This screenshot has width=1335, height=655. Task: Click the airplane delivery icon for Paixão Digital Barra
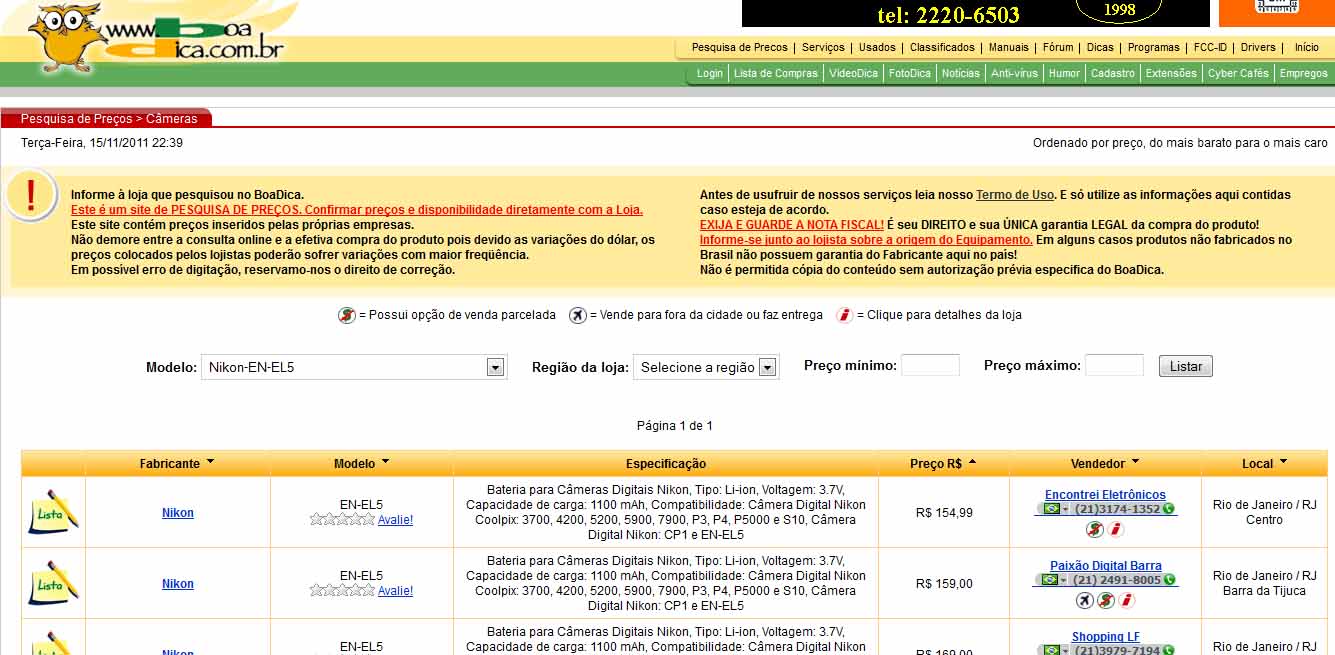click(1084, 600)
